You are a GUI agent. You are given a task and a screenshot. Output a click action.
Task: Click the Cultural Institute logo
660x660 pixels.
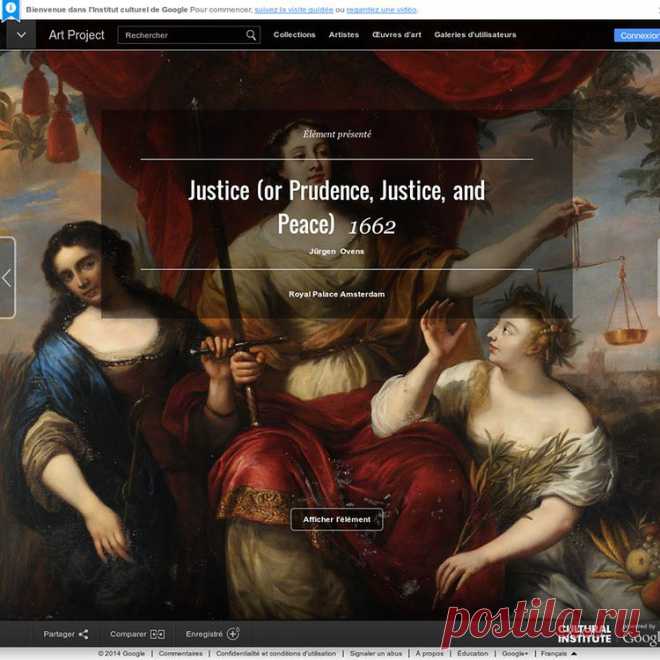point(584,634)
